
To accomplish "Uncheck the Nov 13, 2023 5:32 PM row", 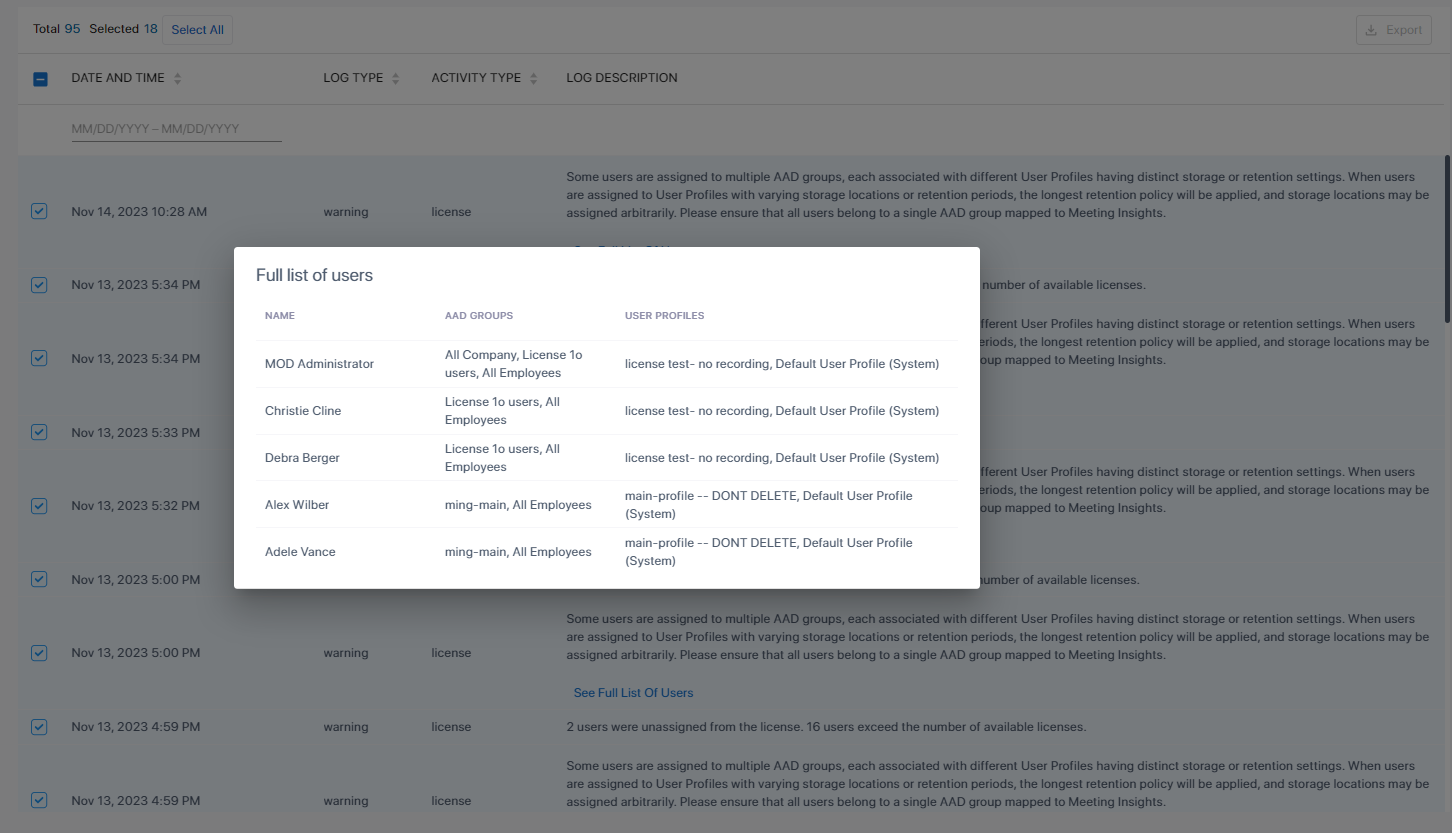I will [39, 506].
